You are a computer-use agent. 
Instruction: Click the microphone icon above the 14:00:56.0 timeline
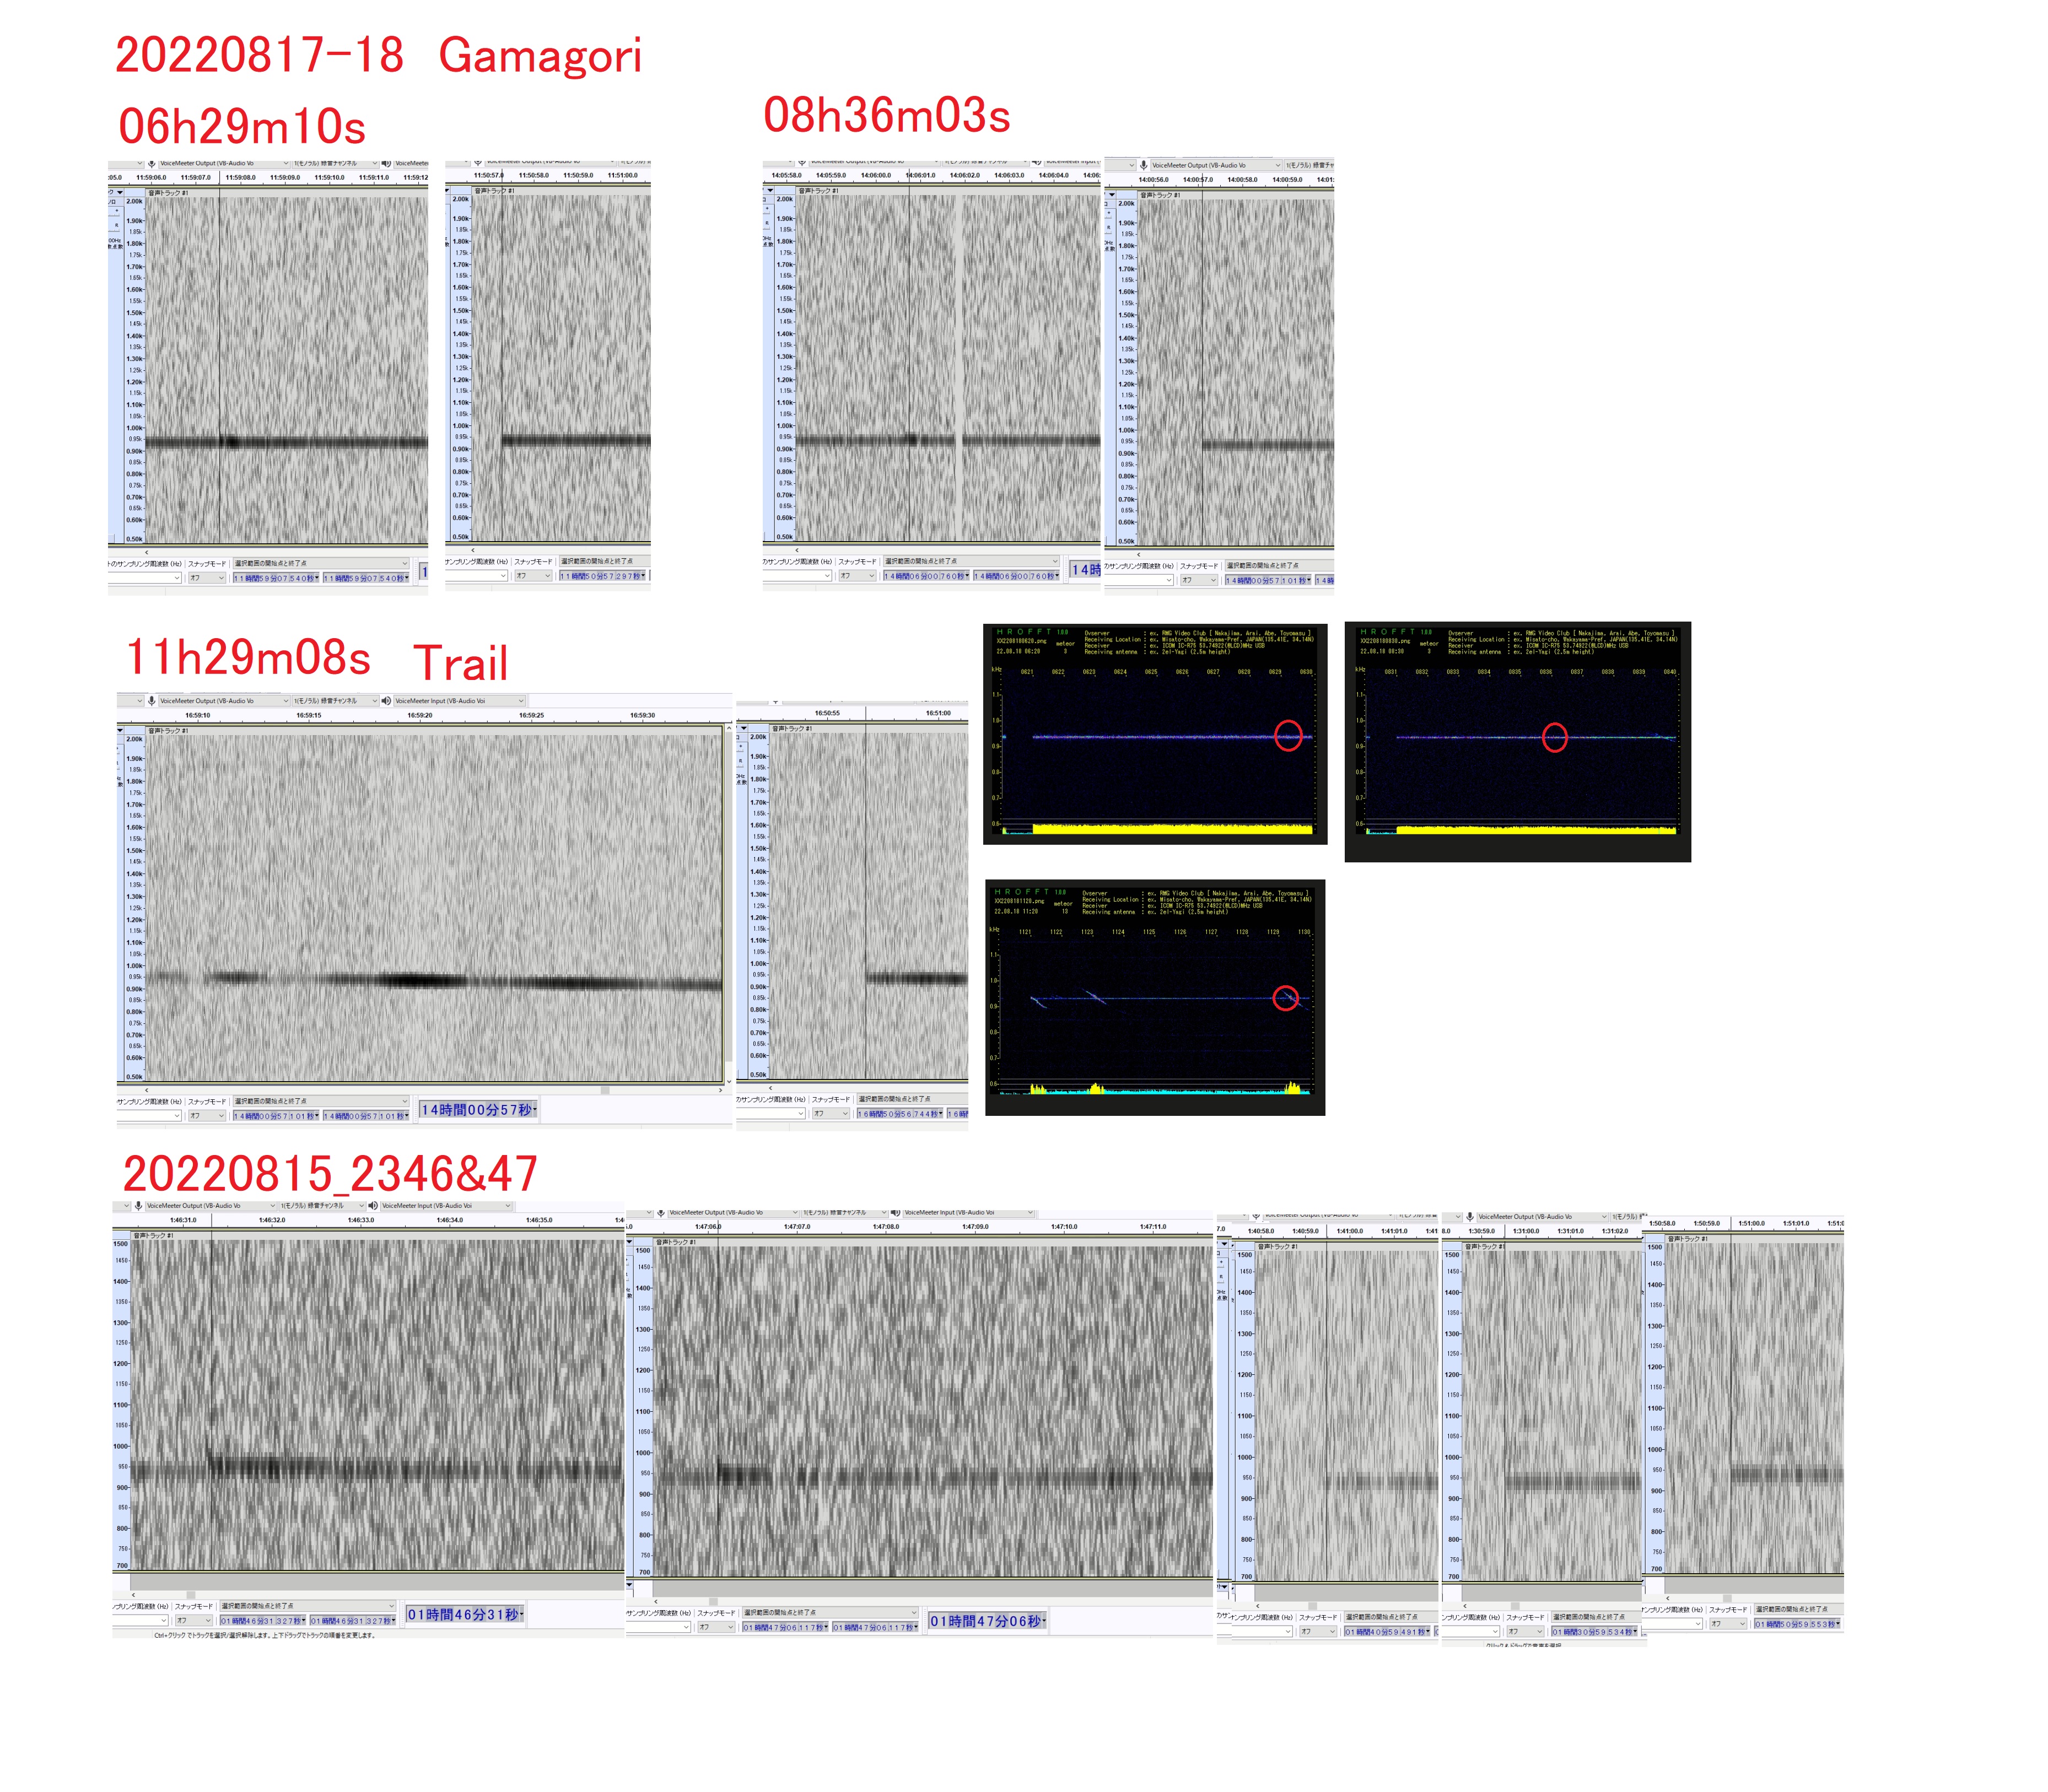1143,165
